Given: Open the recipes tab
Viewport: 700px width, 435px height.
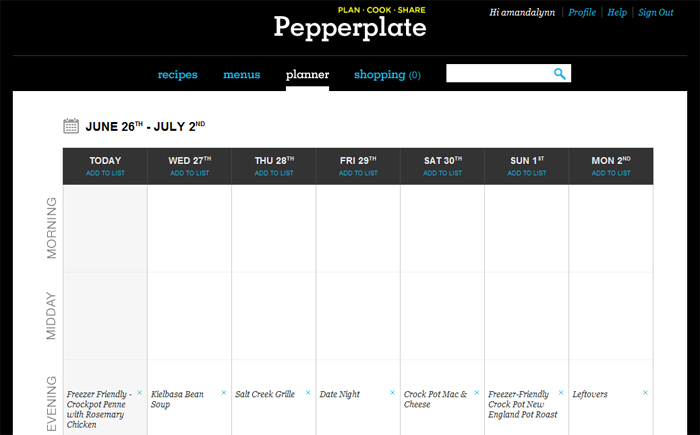Looking at the screenshot, I should click(178, 75).
